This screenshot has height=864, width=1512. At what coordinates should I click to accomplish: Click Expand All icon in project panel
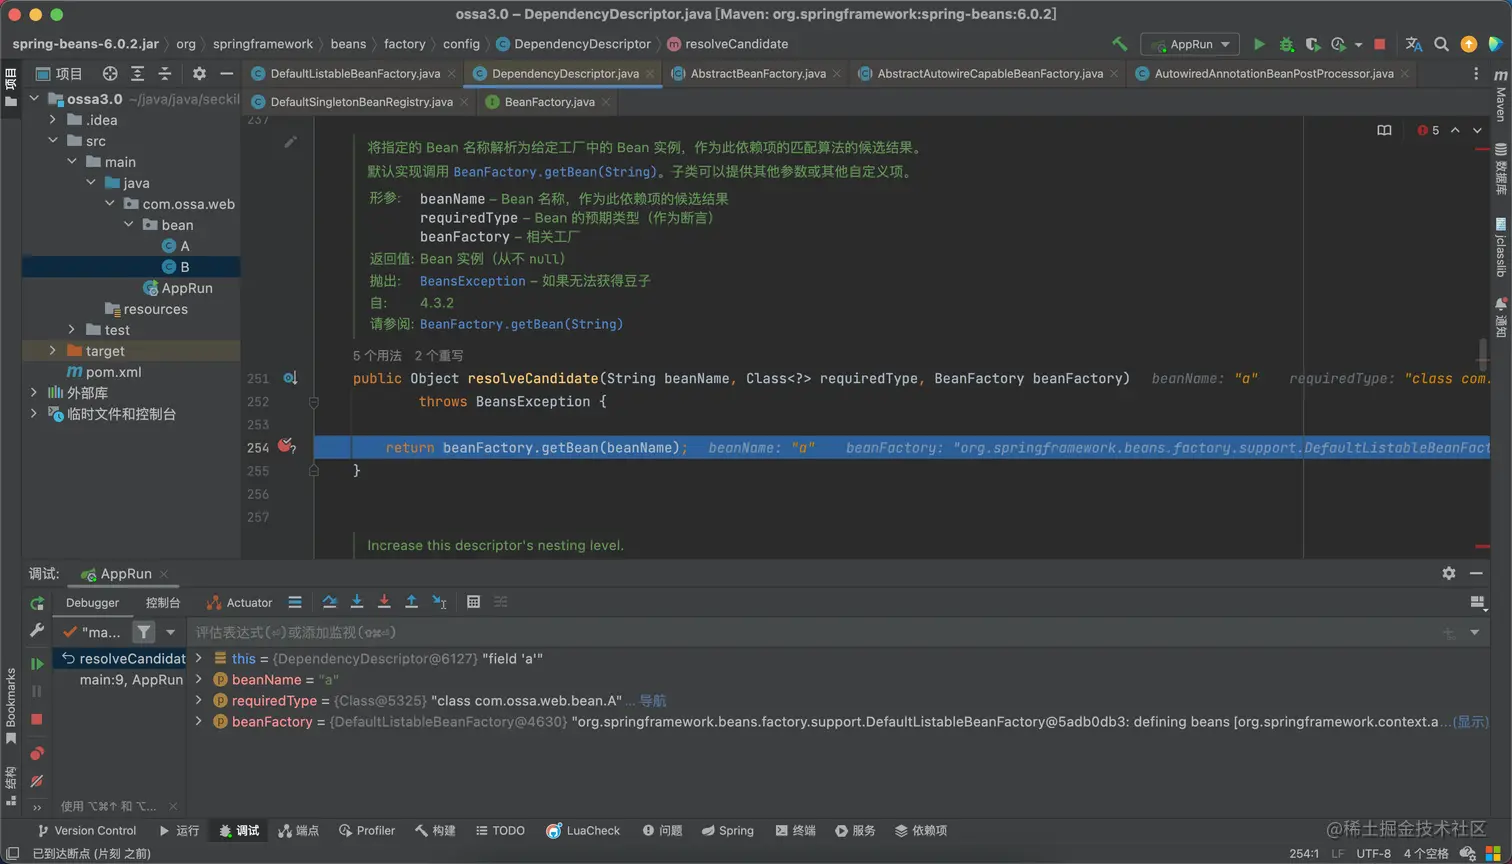pos(137,74)
